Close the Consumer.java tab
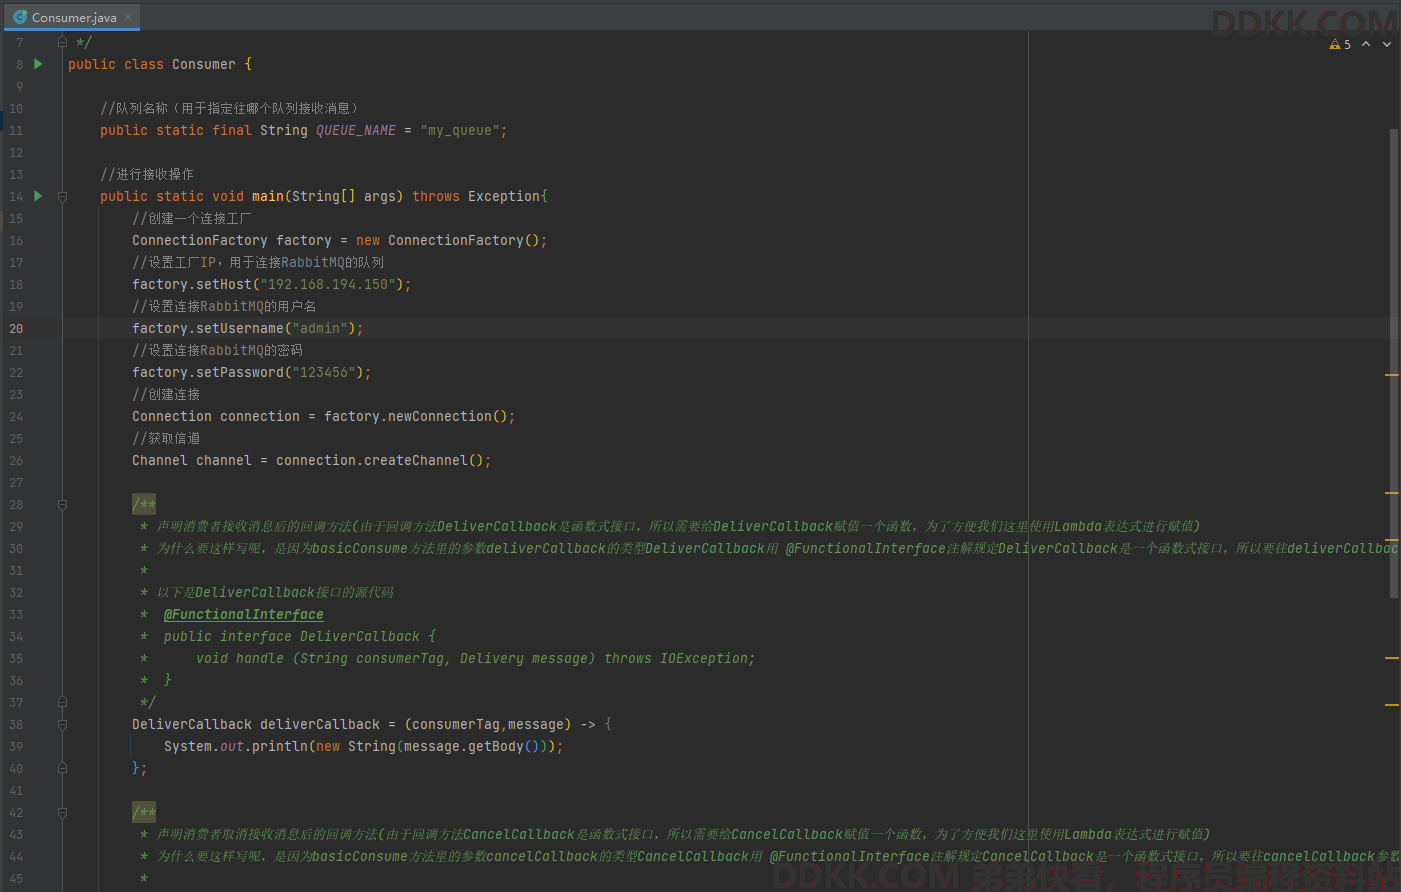 click(128, 17)
